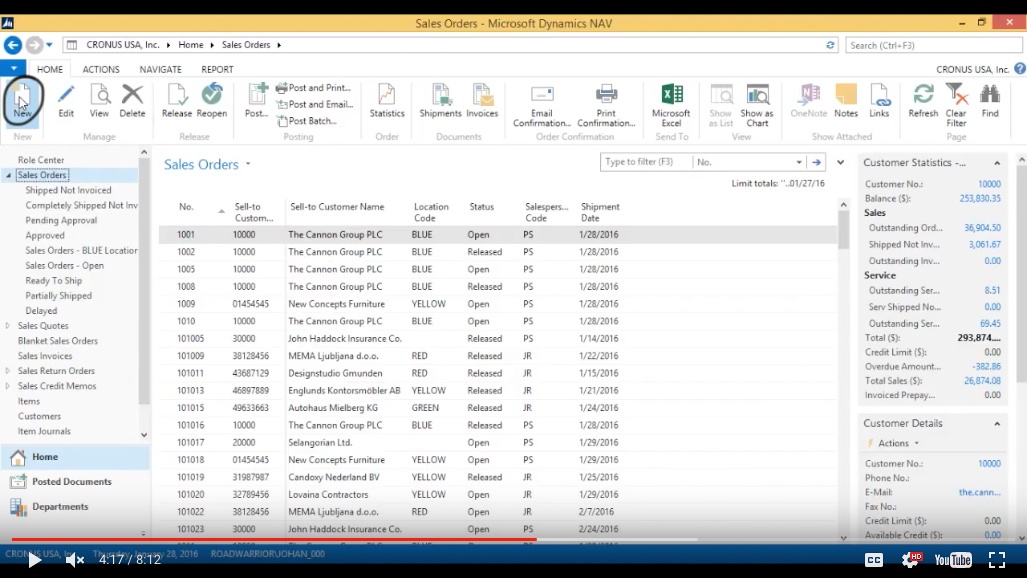Open Outstanding Orders 36,904.50 link
Image resolution: width=1027 pixels, height=578 pixels.
pos(982,228)
